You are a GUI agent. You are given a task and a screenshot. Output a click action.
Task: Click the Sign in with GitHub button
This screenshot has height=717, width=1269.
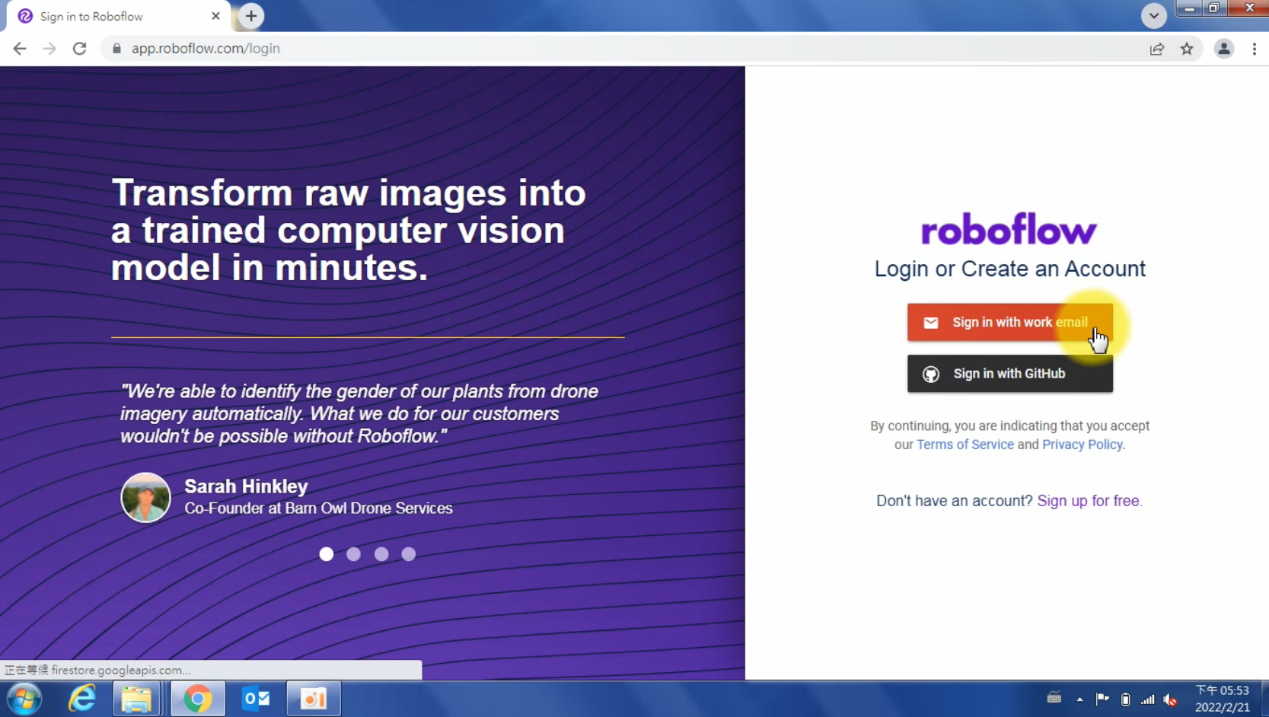tap(1009, 374)
